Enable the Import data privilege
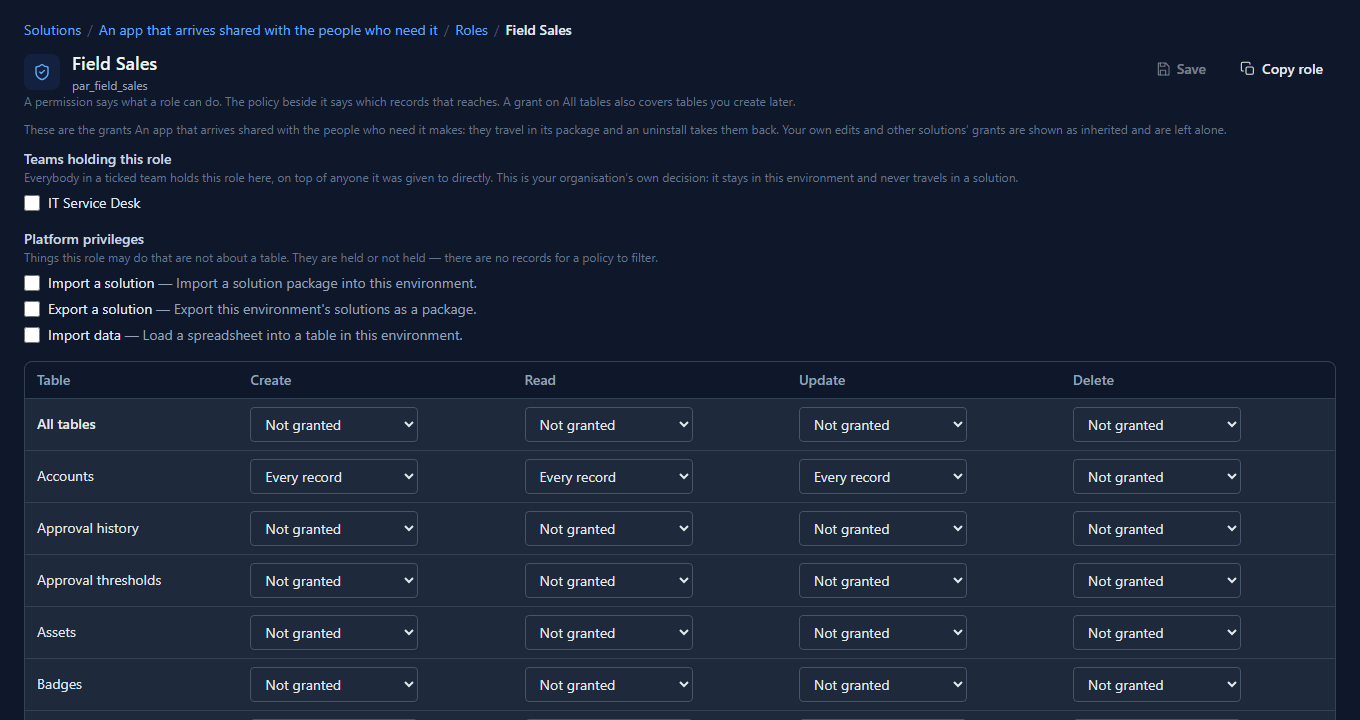This screenshot has width=1360, height=720. (32, 335)
